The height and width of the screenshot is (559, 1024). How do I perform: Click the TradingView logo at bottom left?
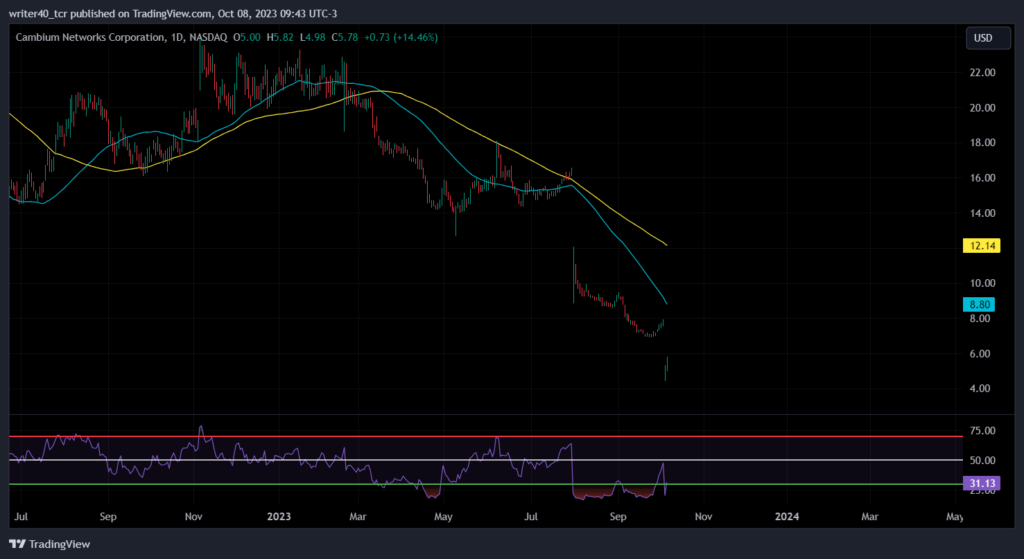coord(50,544)
